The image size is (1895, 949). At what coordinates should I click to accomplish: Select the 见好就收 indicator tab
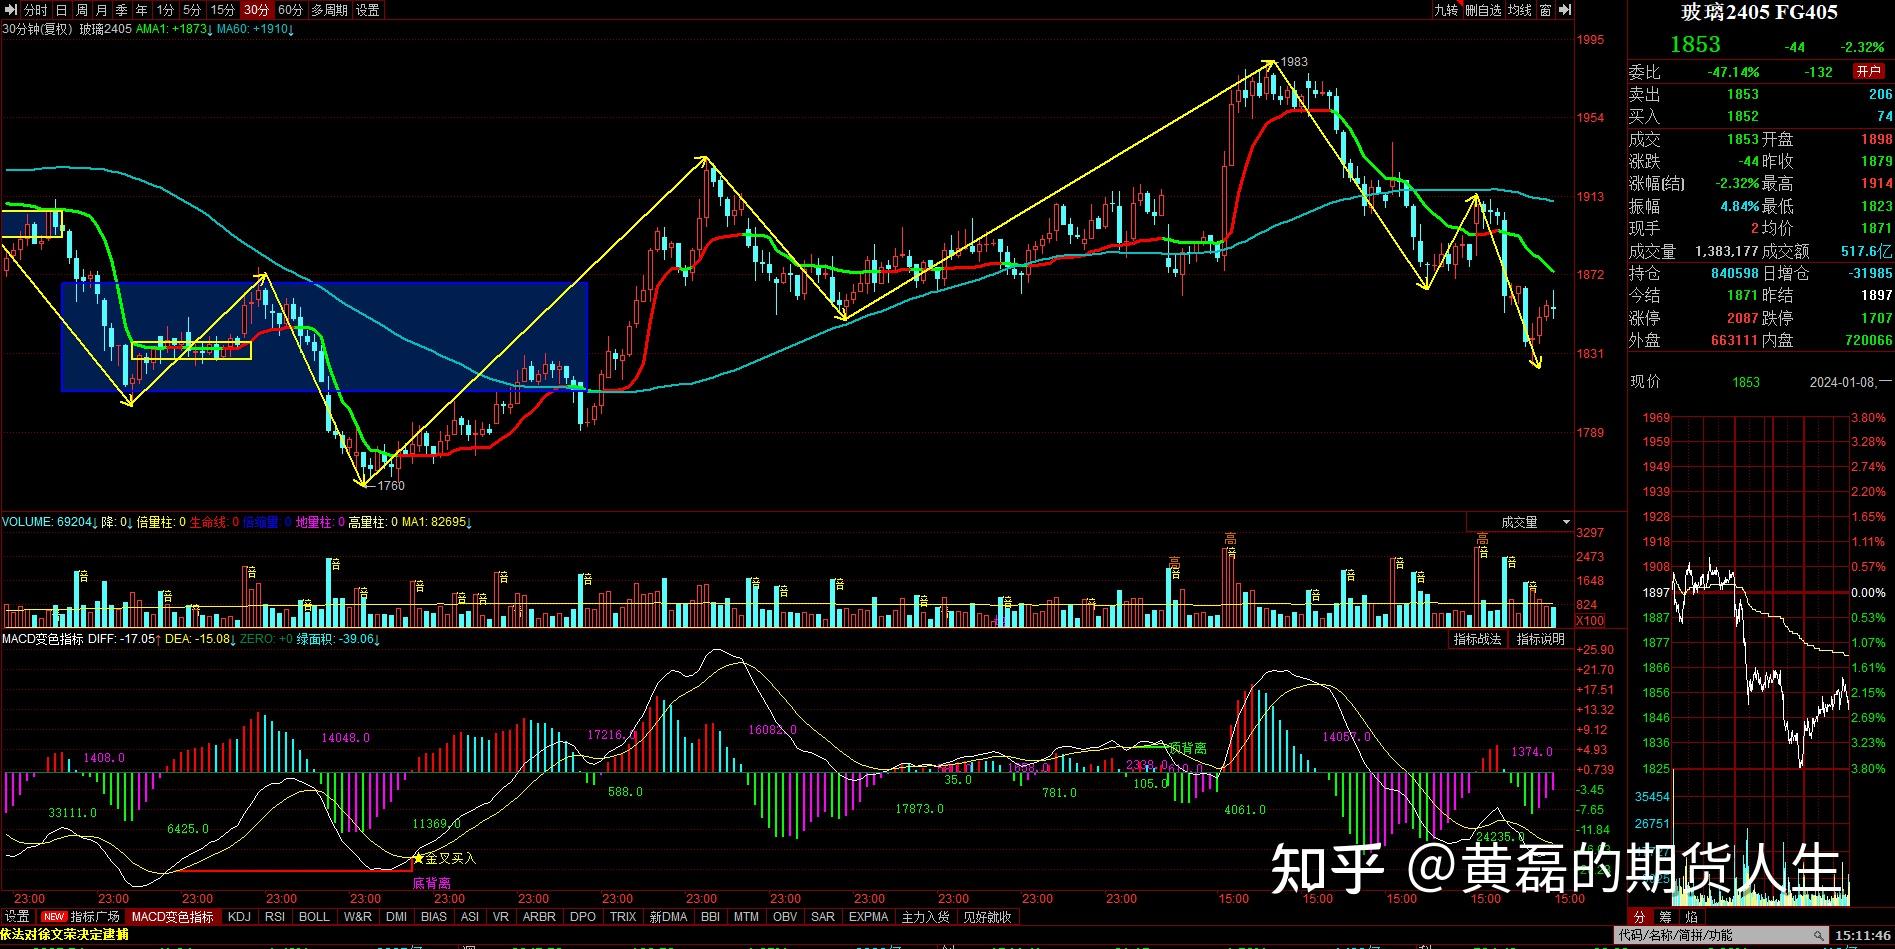point(988,916)
